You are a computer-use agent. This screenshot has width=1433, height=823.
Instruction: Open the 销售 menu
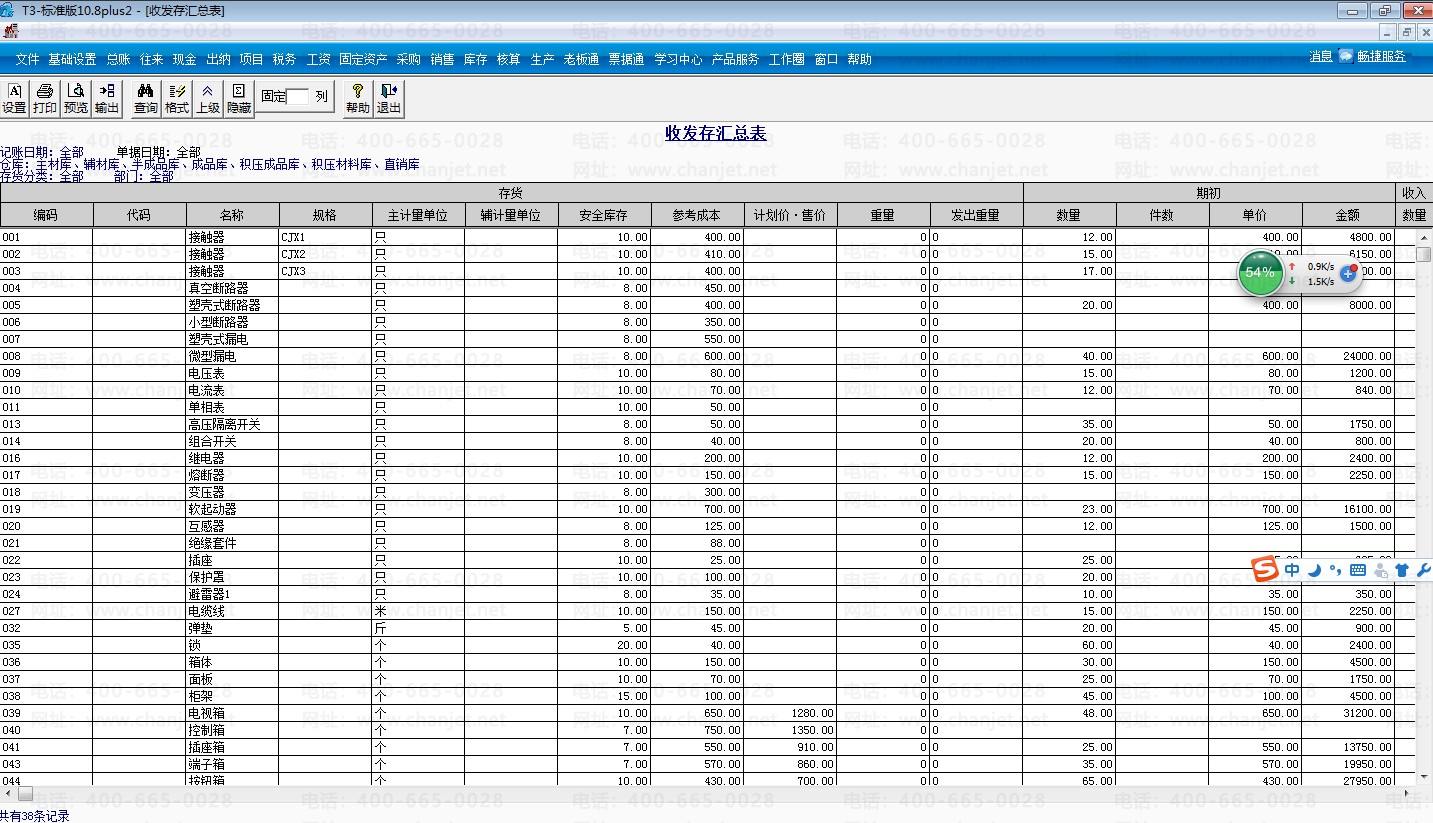[x=442, y=59]
